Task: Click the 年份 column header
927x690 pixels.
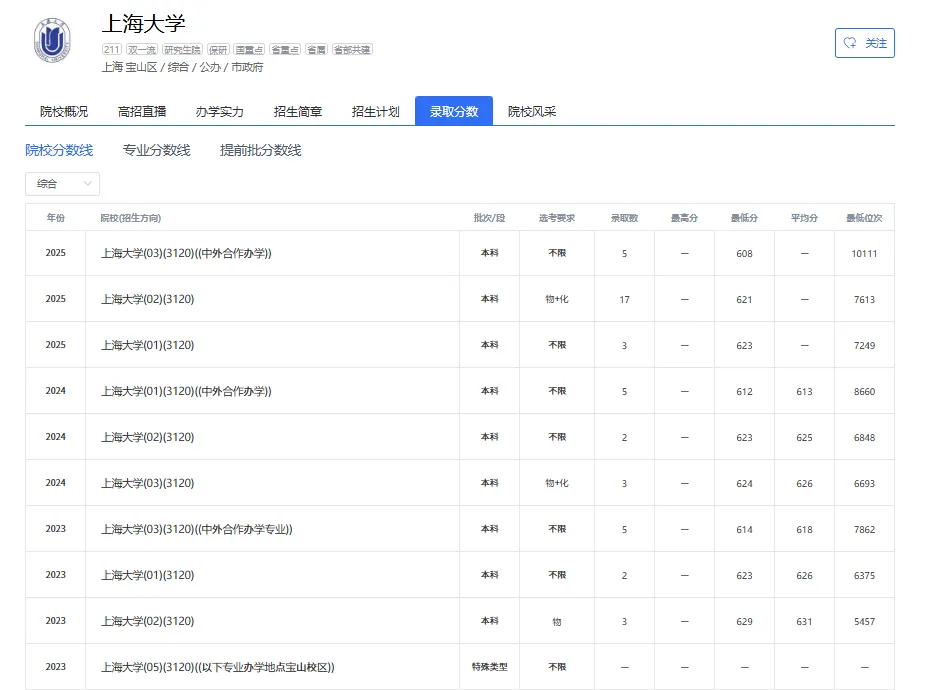Action: [x=56, y=218]
